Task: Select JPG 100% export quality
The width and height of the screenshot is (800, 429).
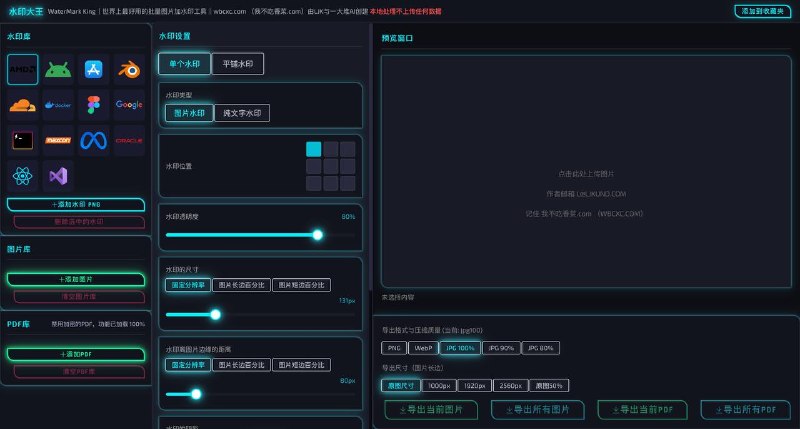Action: [x=460, y=348]
